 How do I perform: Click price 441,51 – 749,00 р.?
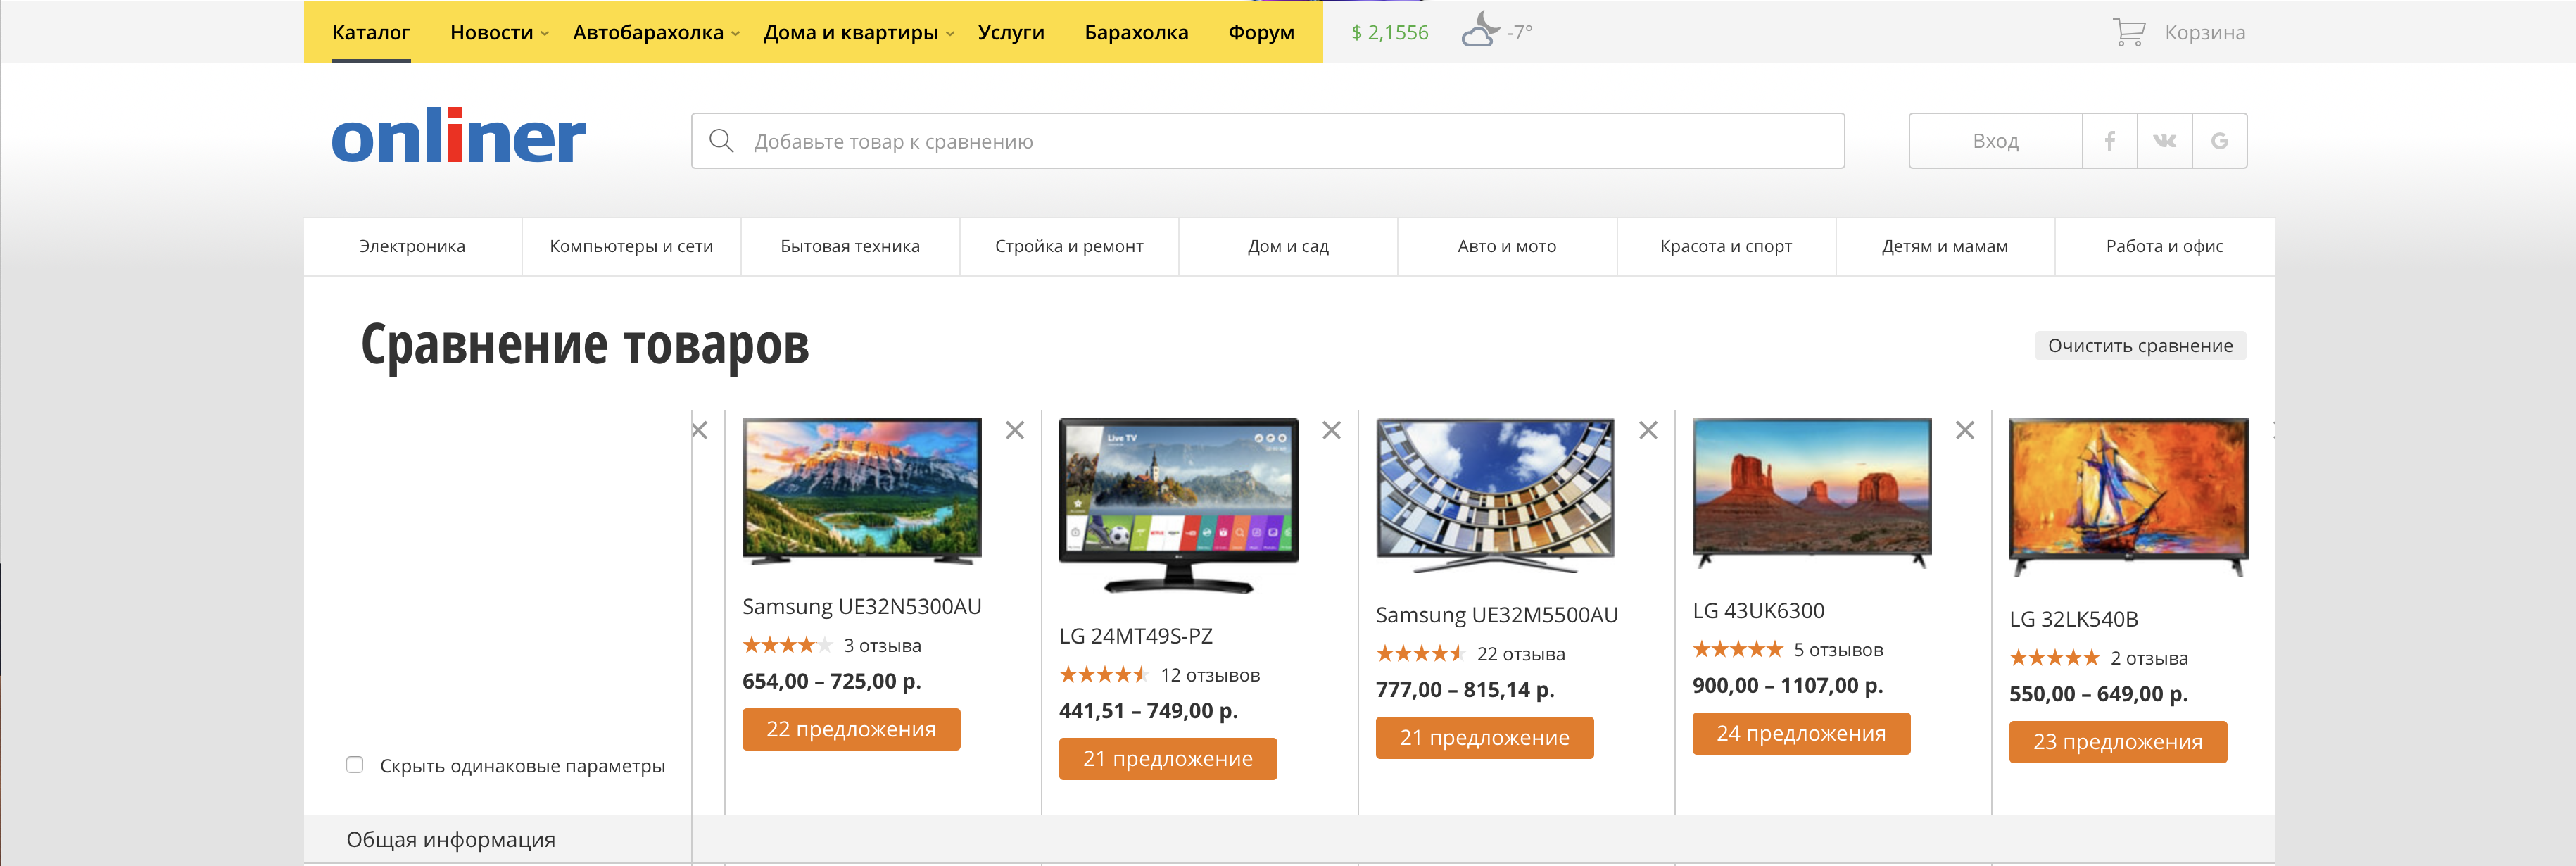pyautogui.click(x=1148, y=711)
